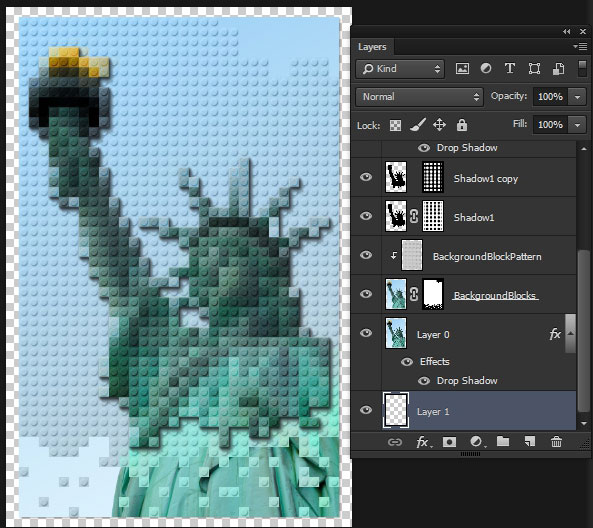Image resolution: width=593 pixels, height=528 pixels.
Task: Select the Layers panel tab
Action: pos(372,47)
